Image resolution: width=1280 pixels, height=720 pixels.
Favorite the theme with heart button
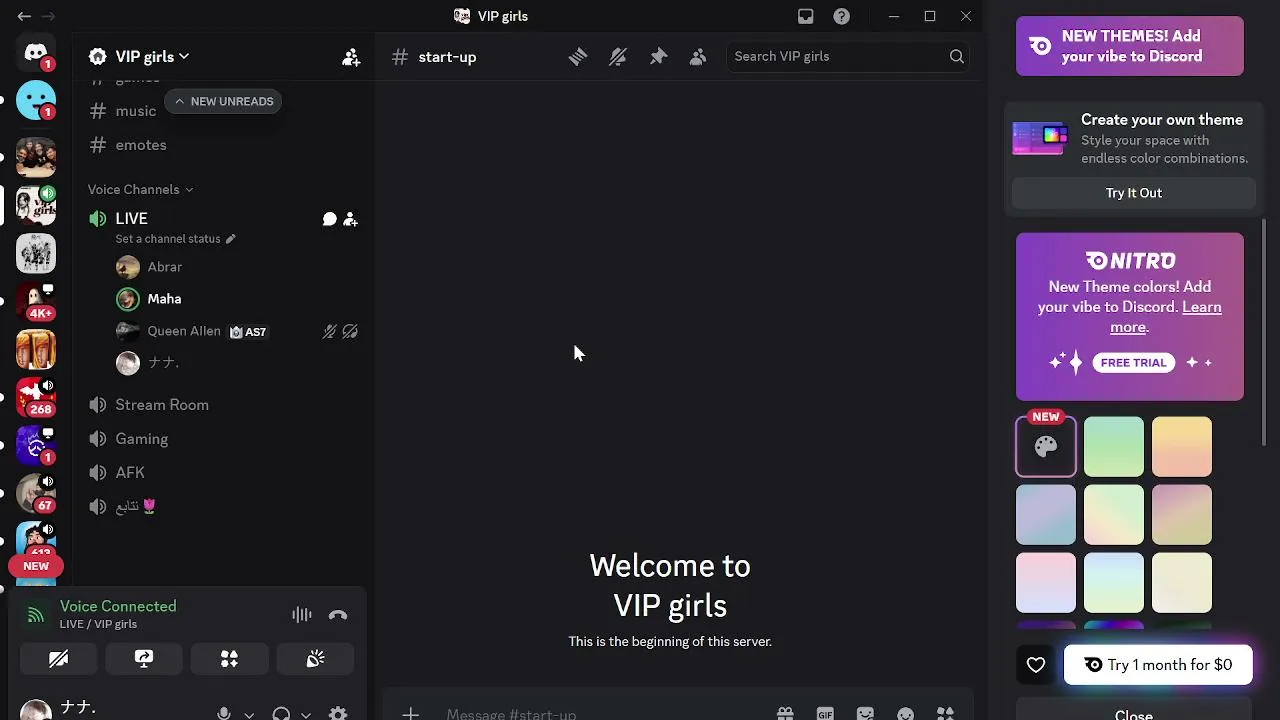(1036, 665)
